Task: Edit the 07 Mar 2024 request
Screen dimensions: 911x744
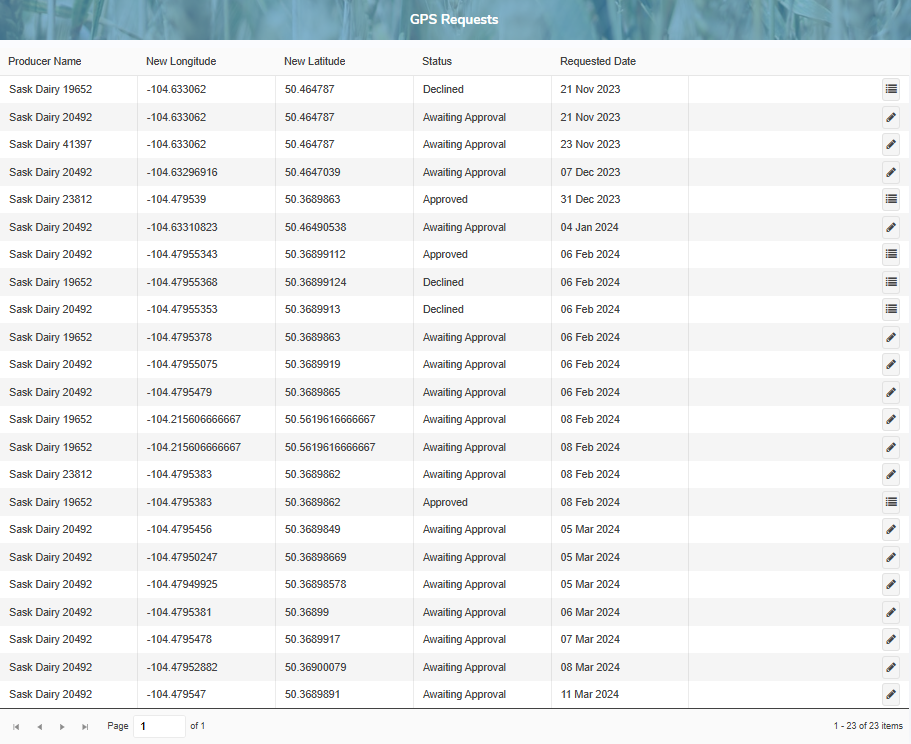Action: pos(891,639)
